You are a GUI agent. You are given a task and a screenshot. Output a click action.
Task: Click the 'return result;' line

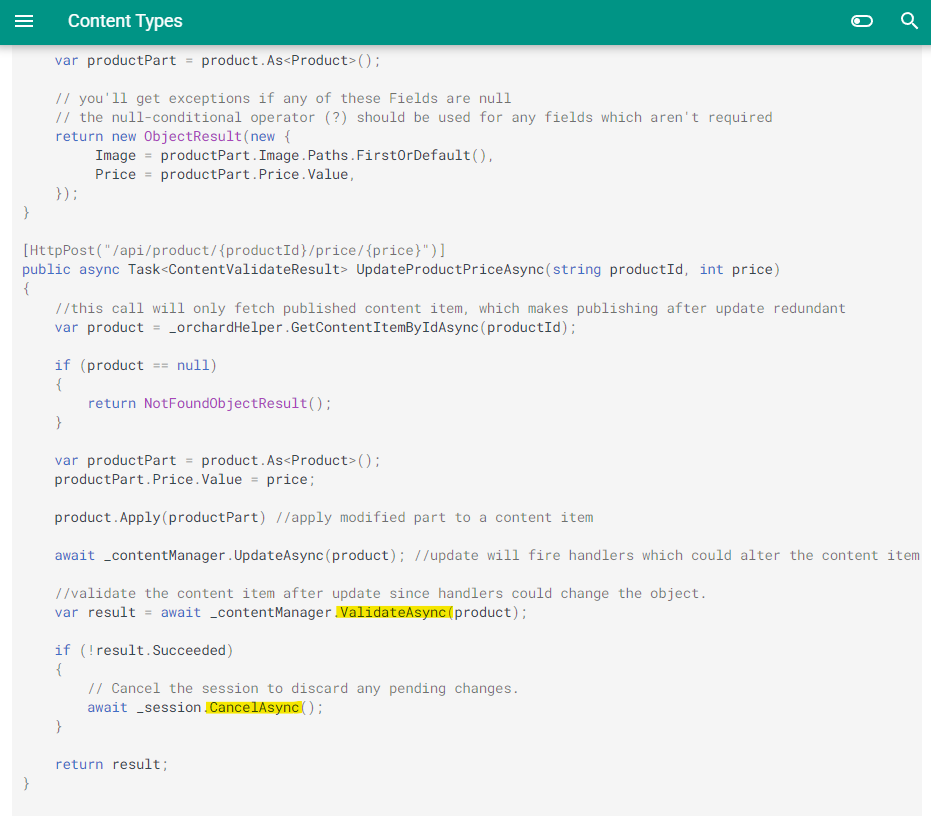point(112,764)
